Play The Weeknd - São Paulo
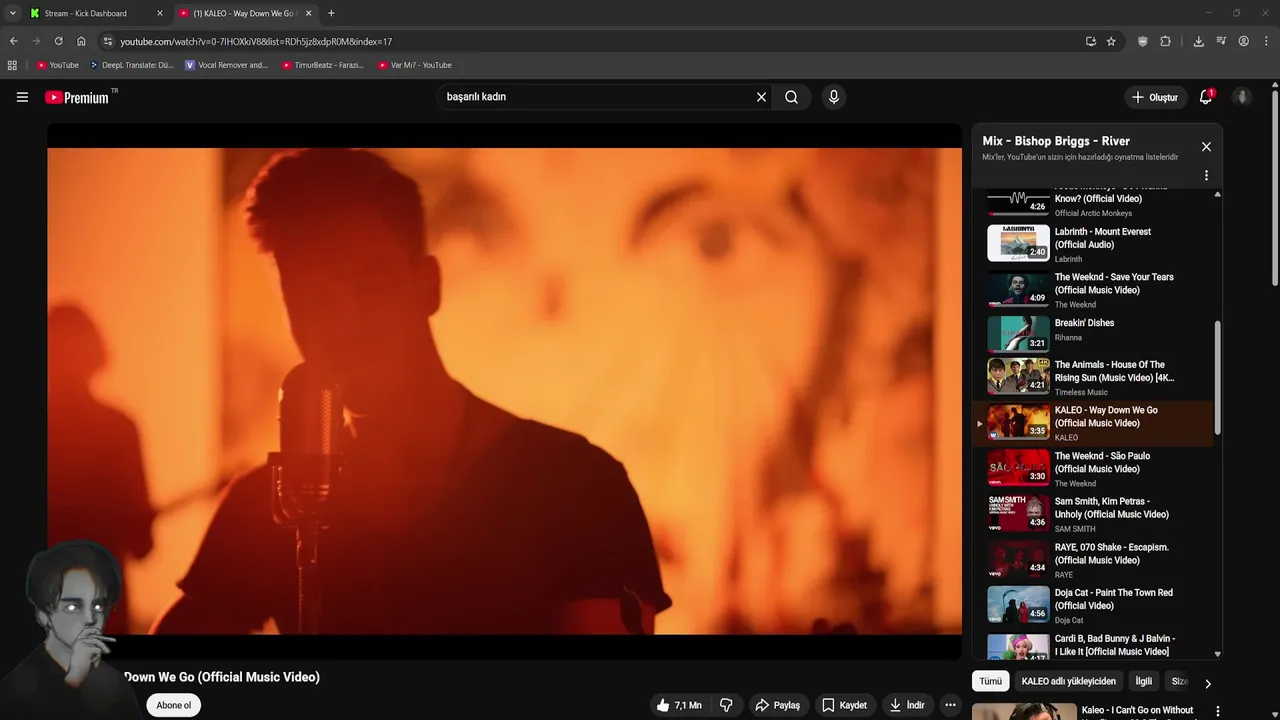The width and height of the screenshot is (1280, 720). 1092,468
